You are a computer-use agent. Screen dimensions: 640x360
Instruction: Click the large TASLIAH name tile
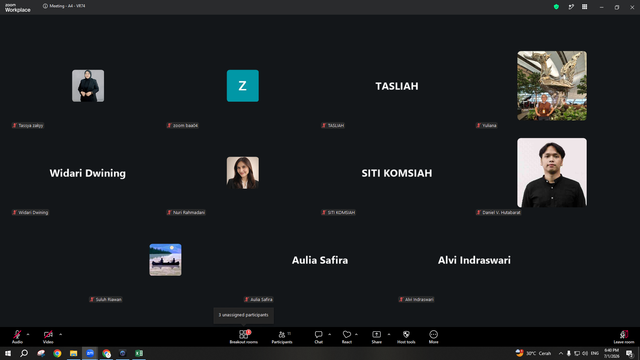[x=397, y=86]
